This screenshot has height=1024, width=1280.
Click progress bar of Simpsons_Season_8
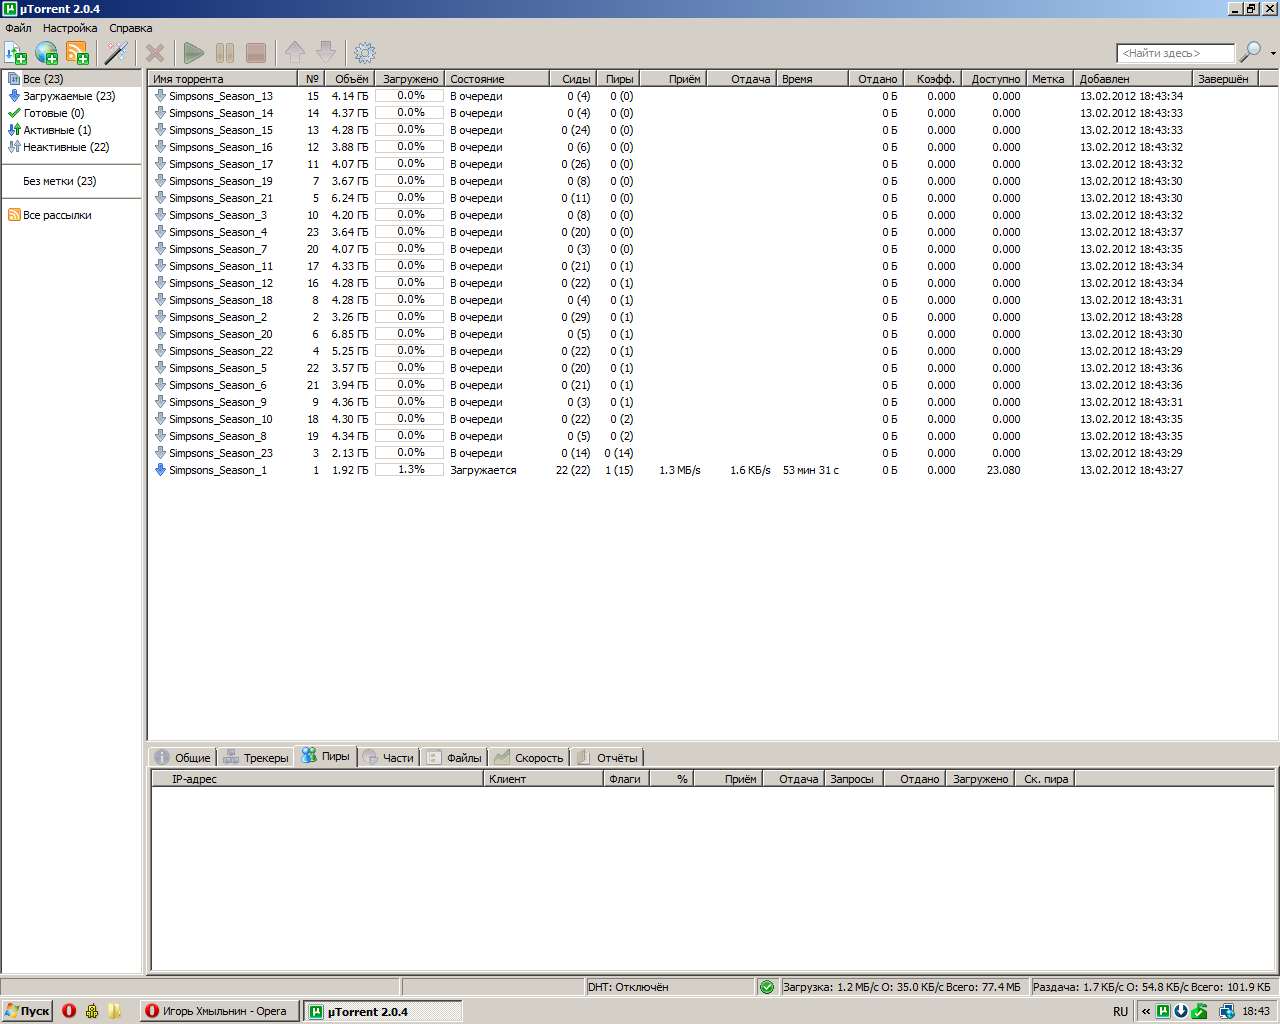click(410, 436)
